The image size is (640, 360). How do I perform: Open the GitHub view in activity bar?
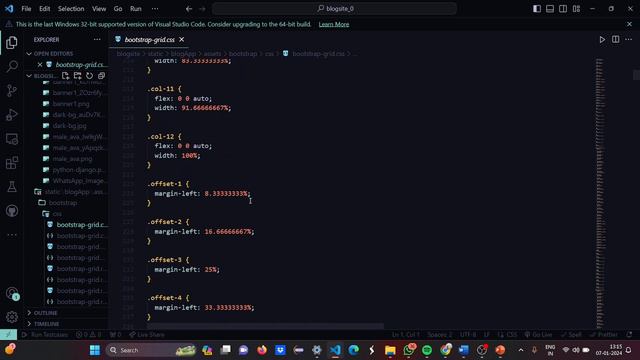[x=12, y=211]
